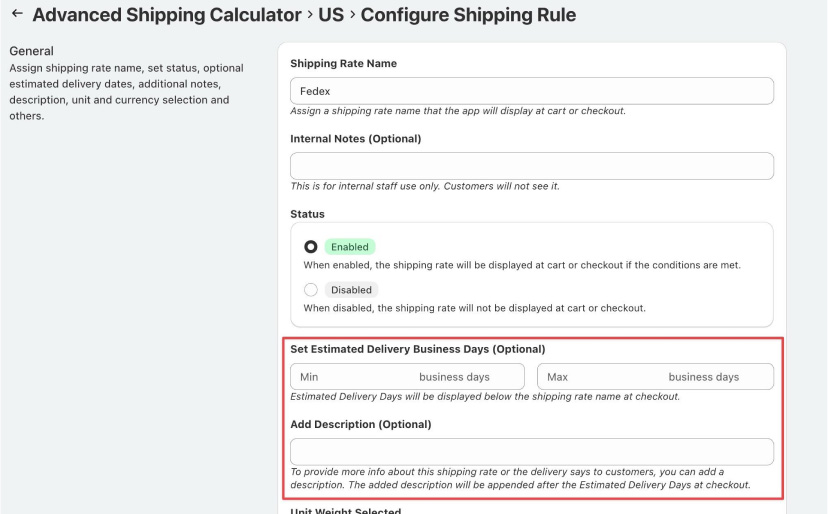Click the Add Description (Optional) label
828x514 pixels.
[x=361, y=424]
